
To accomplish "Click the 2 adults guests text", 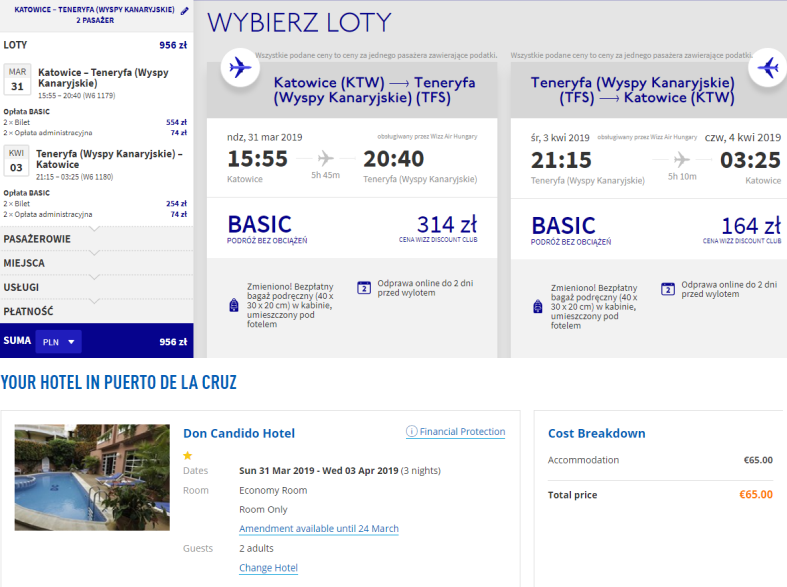I will click(x=256, y=548).
